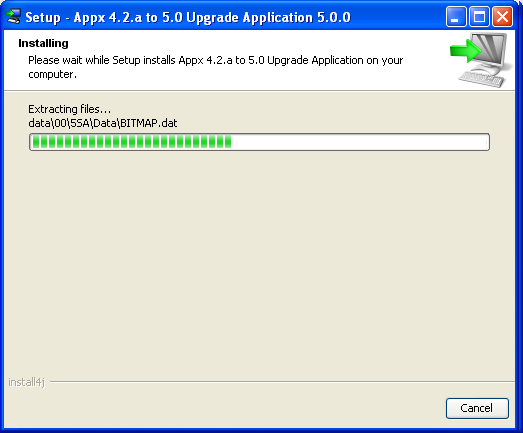Click the computer with green arrow installer graphic
Screen dimensions: 523x433
[x=480, y=60]
